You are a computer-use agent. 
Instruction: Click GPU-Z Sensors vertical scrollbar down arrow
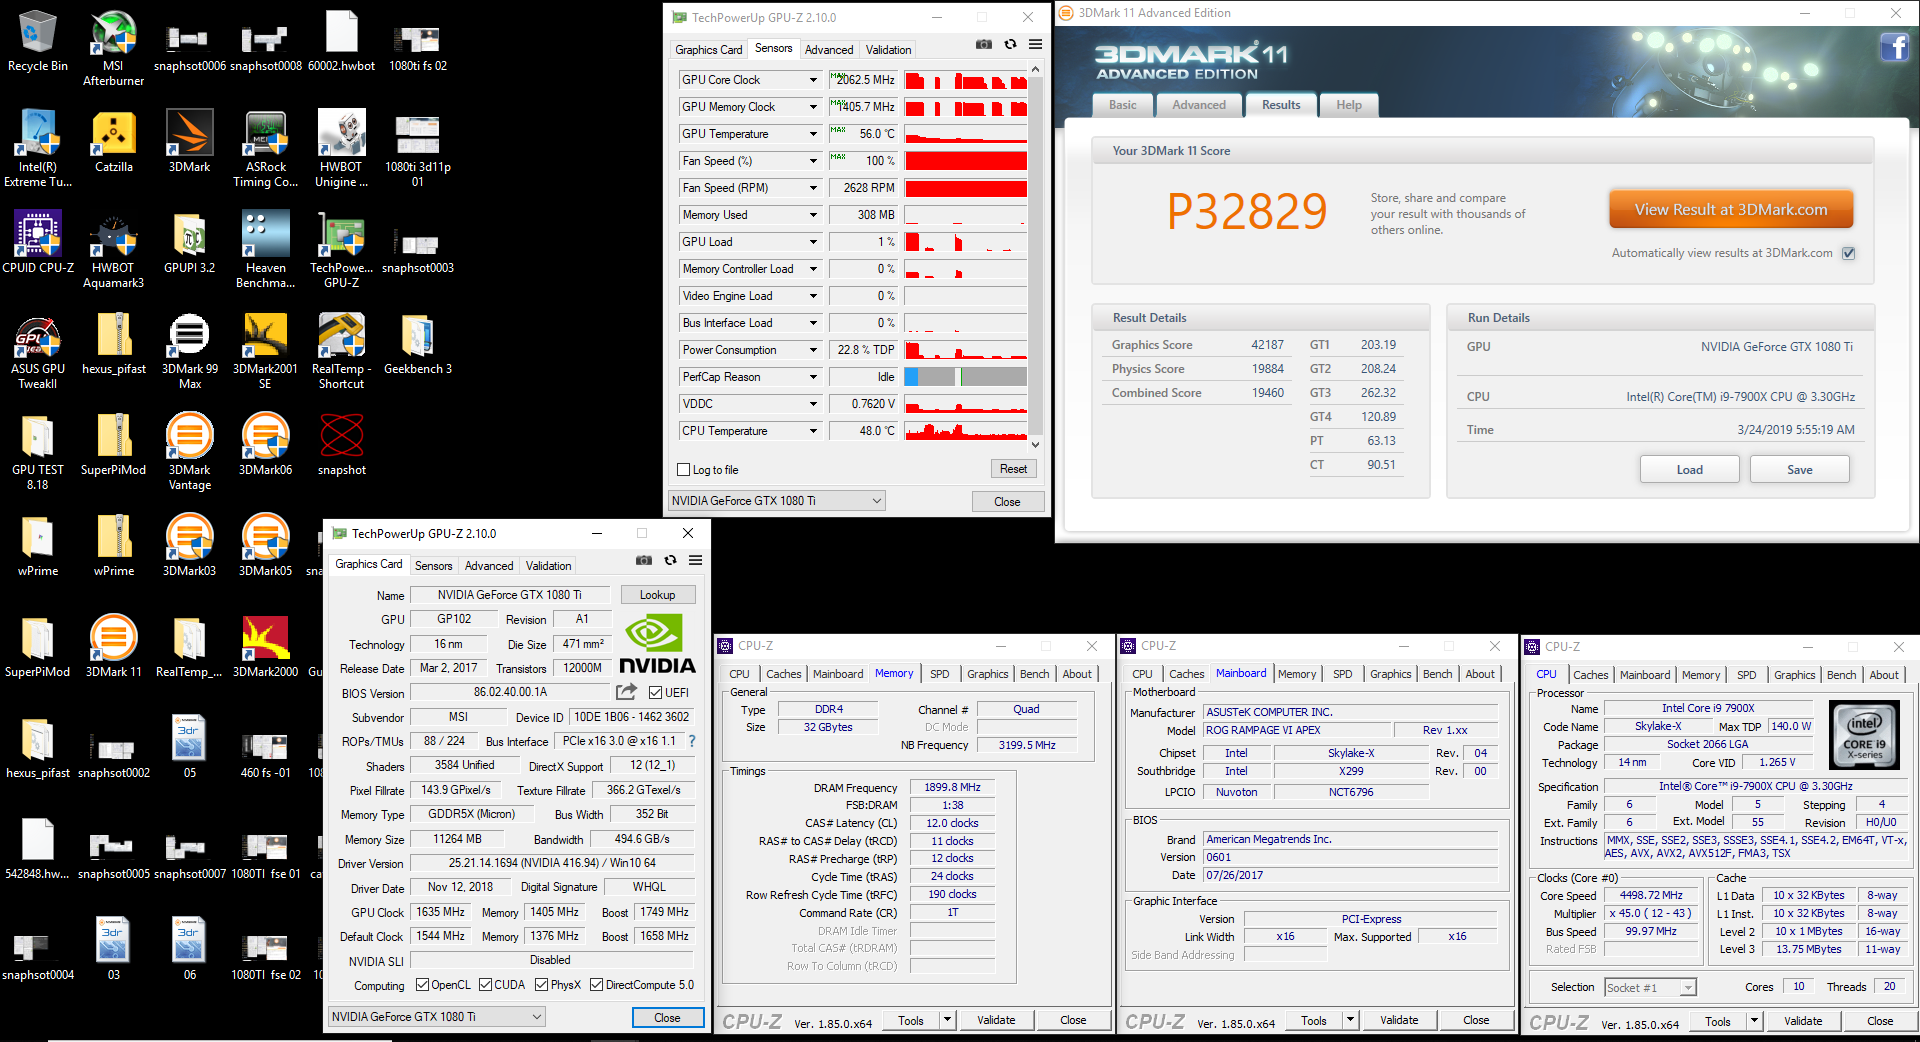click(x=1035, y=444)
